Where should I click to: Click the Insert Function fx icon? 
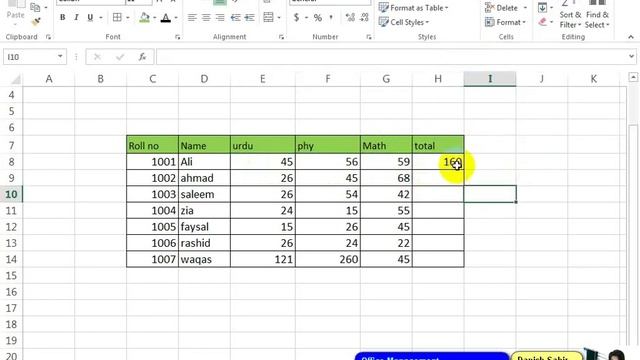click(142, 57)
